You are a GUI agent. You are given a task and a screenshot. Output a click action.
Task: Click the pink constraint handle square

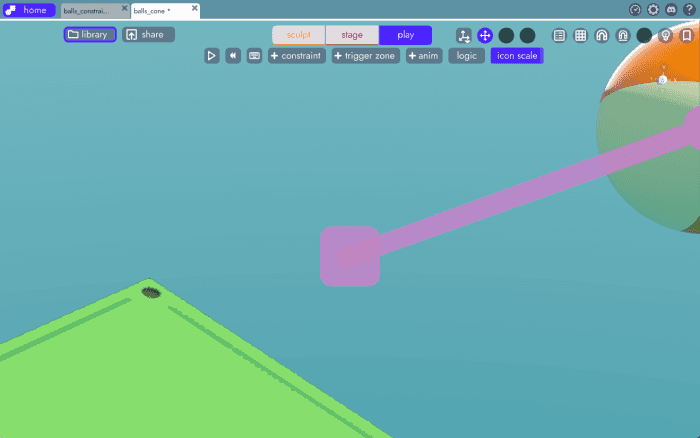[x=349, y=256]
